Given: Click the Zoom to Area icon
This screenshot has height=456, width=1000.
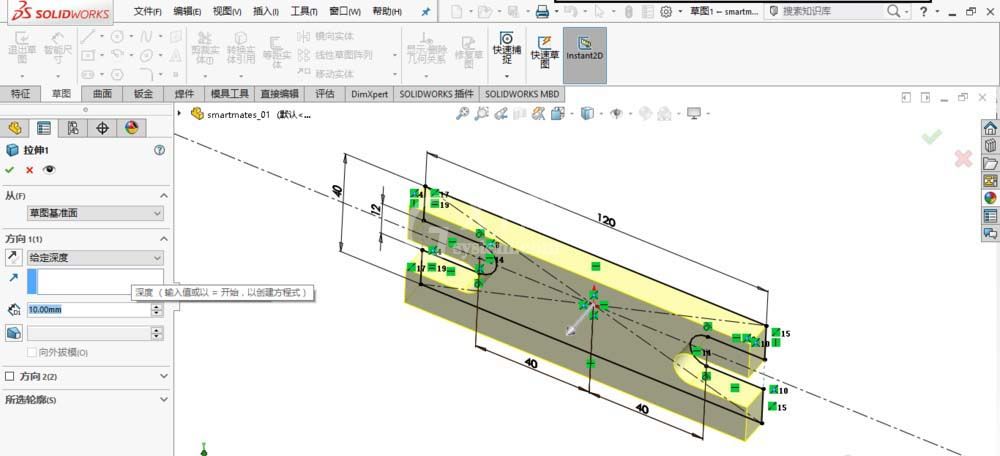Looking at the screenshot, I should click(482, 114).
